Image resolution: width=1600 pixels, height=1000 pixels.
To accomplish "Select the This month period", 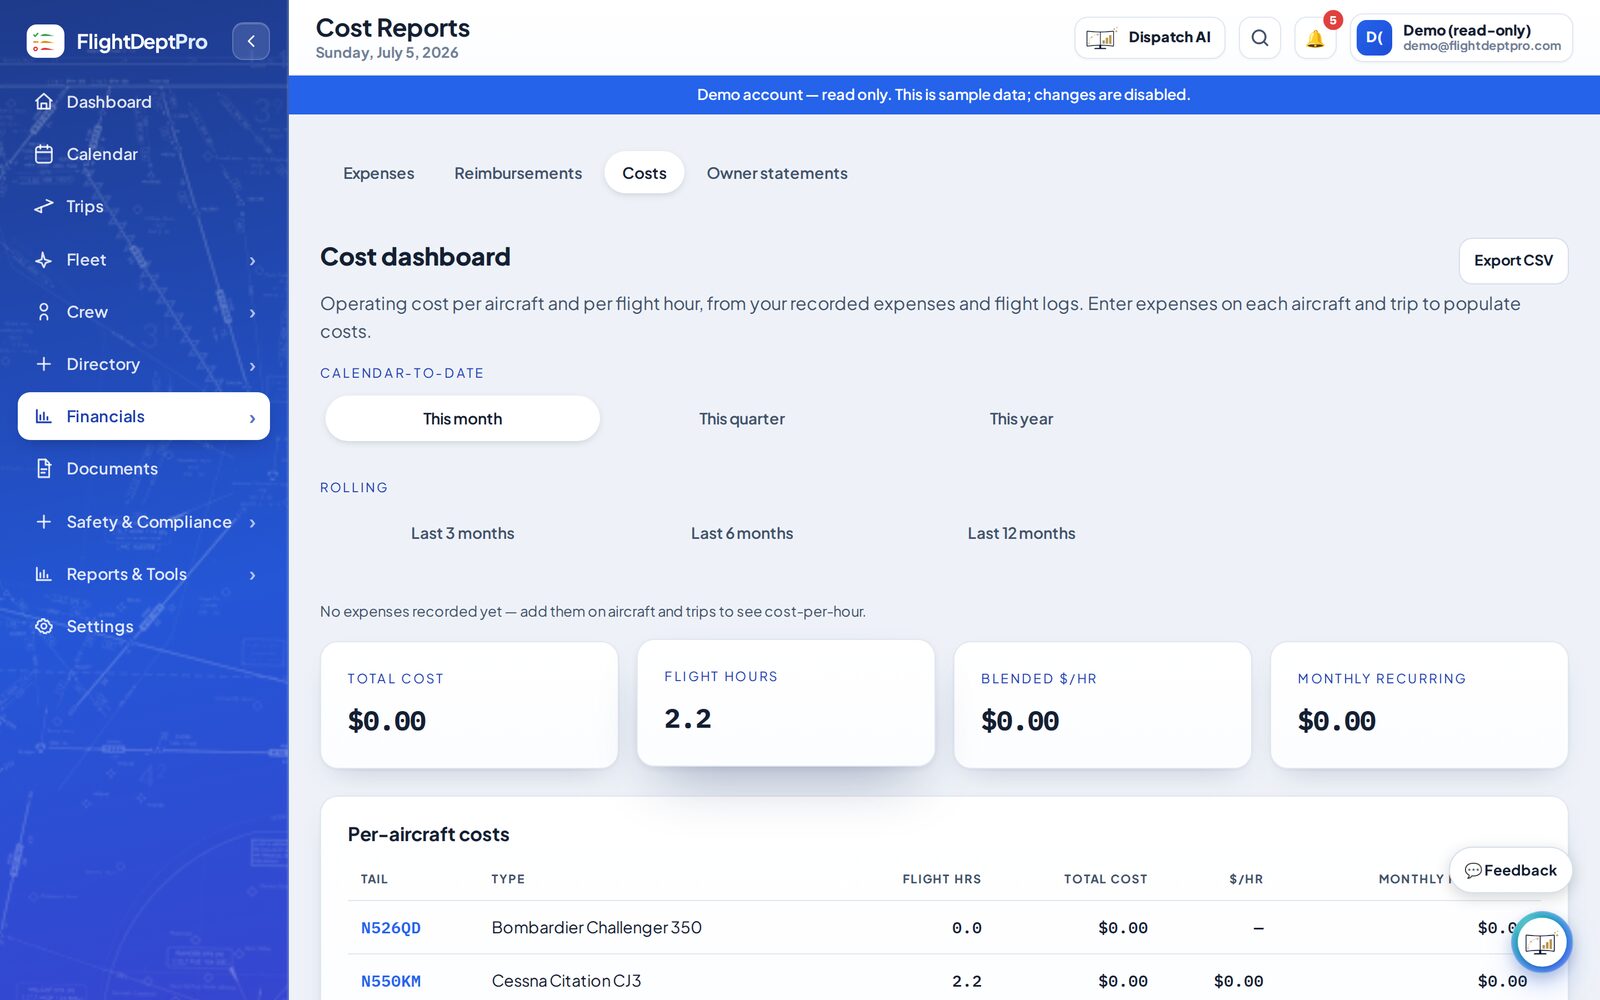I will point(462,419).
